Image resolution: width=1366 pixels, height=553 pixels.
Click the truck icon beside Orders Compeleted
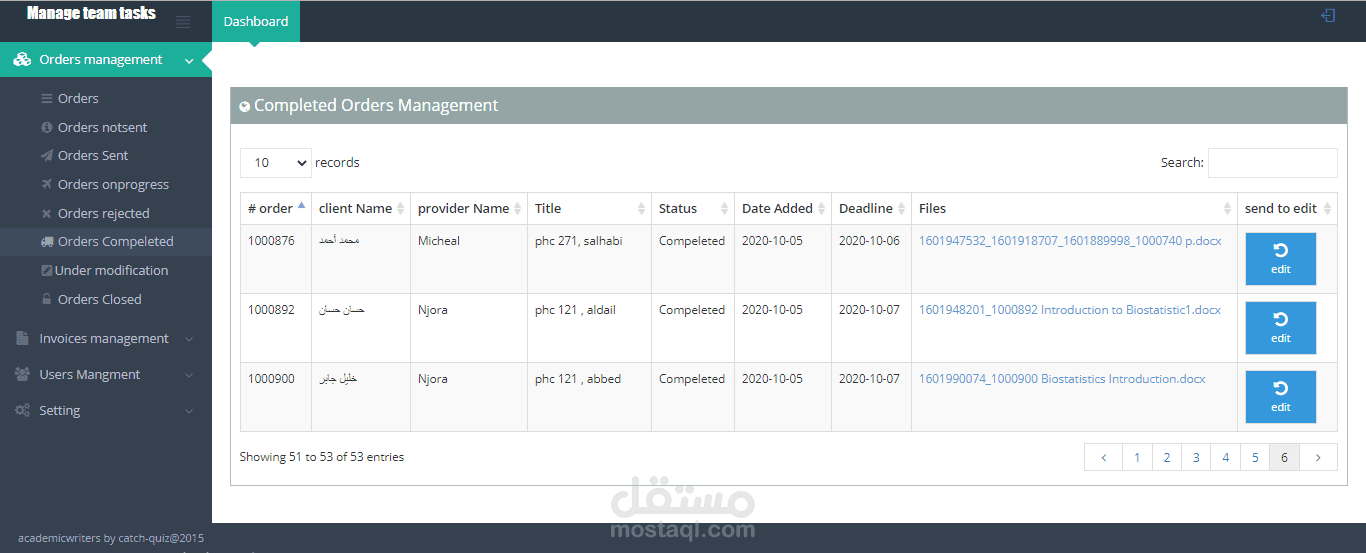click(x=47, y=241)
